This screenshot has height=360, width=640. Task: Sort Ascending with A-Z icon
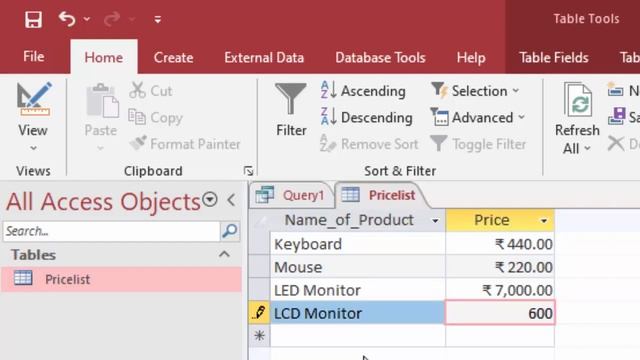coord(329,90)
